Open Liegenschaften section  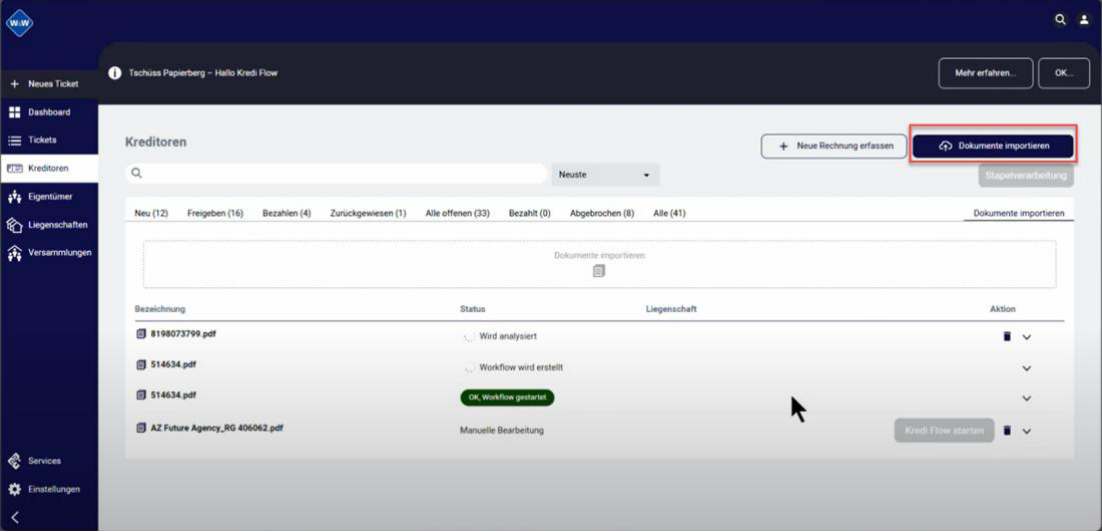pos(49,225)
